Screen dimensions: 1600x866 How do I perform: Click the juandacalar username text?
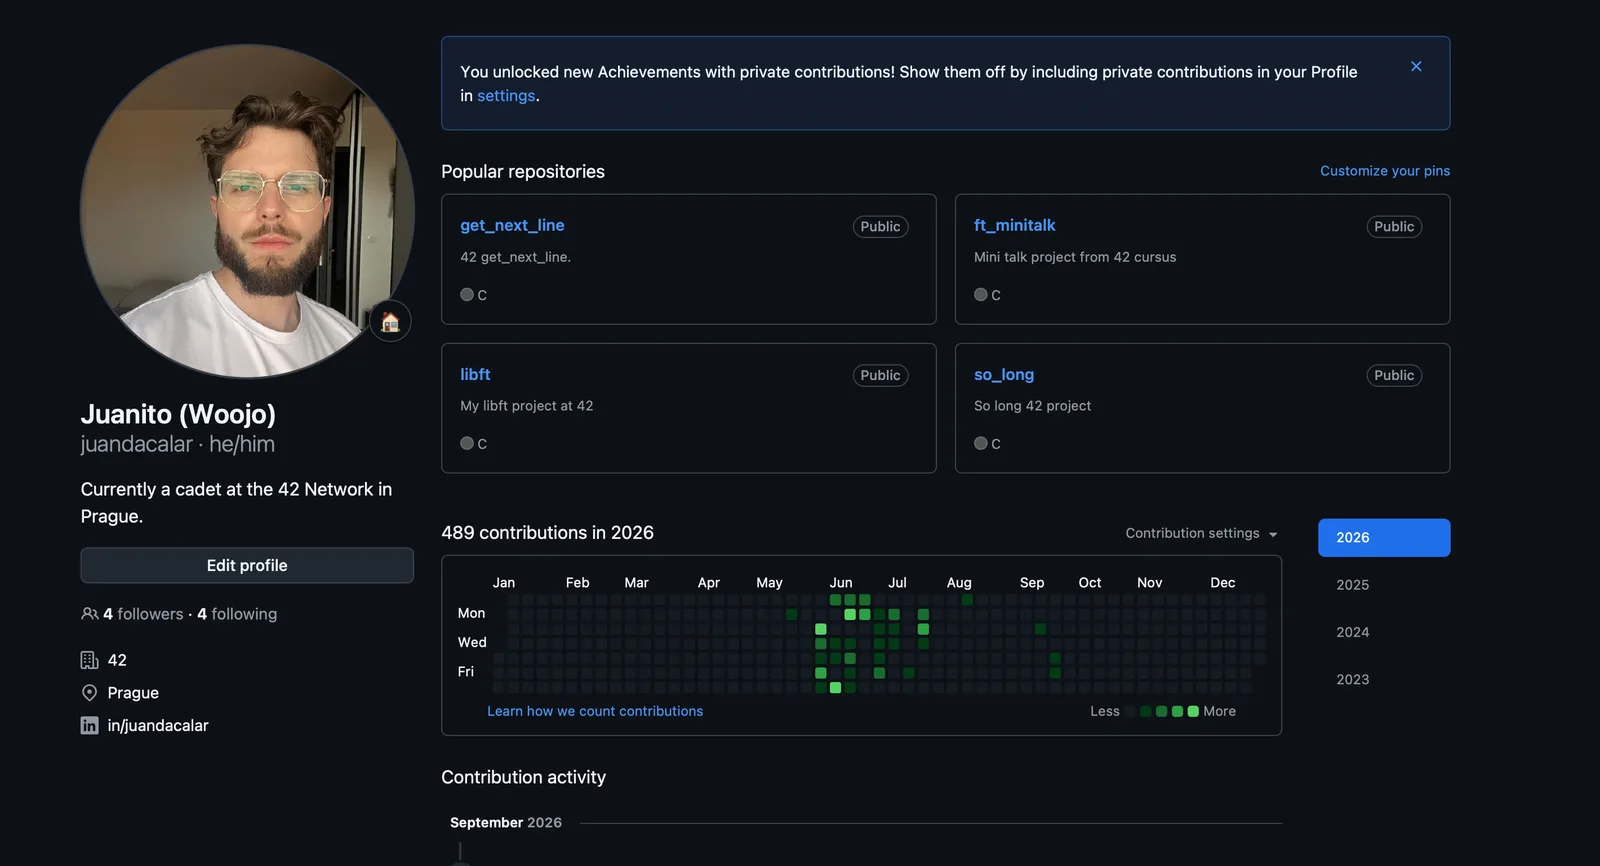[137, 444]
